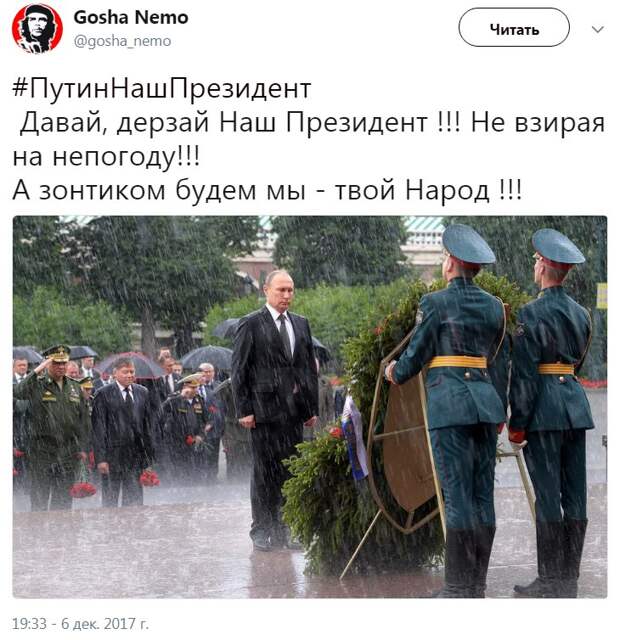This screenshot has height=640, width=620.
Task: Open the #ПутинНашПрезидент hashtag
Action: tap(162, 89)
